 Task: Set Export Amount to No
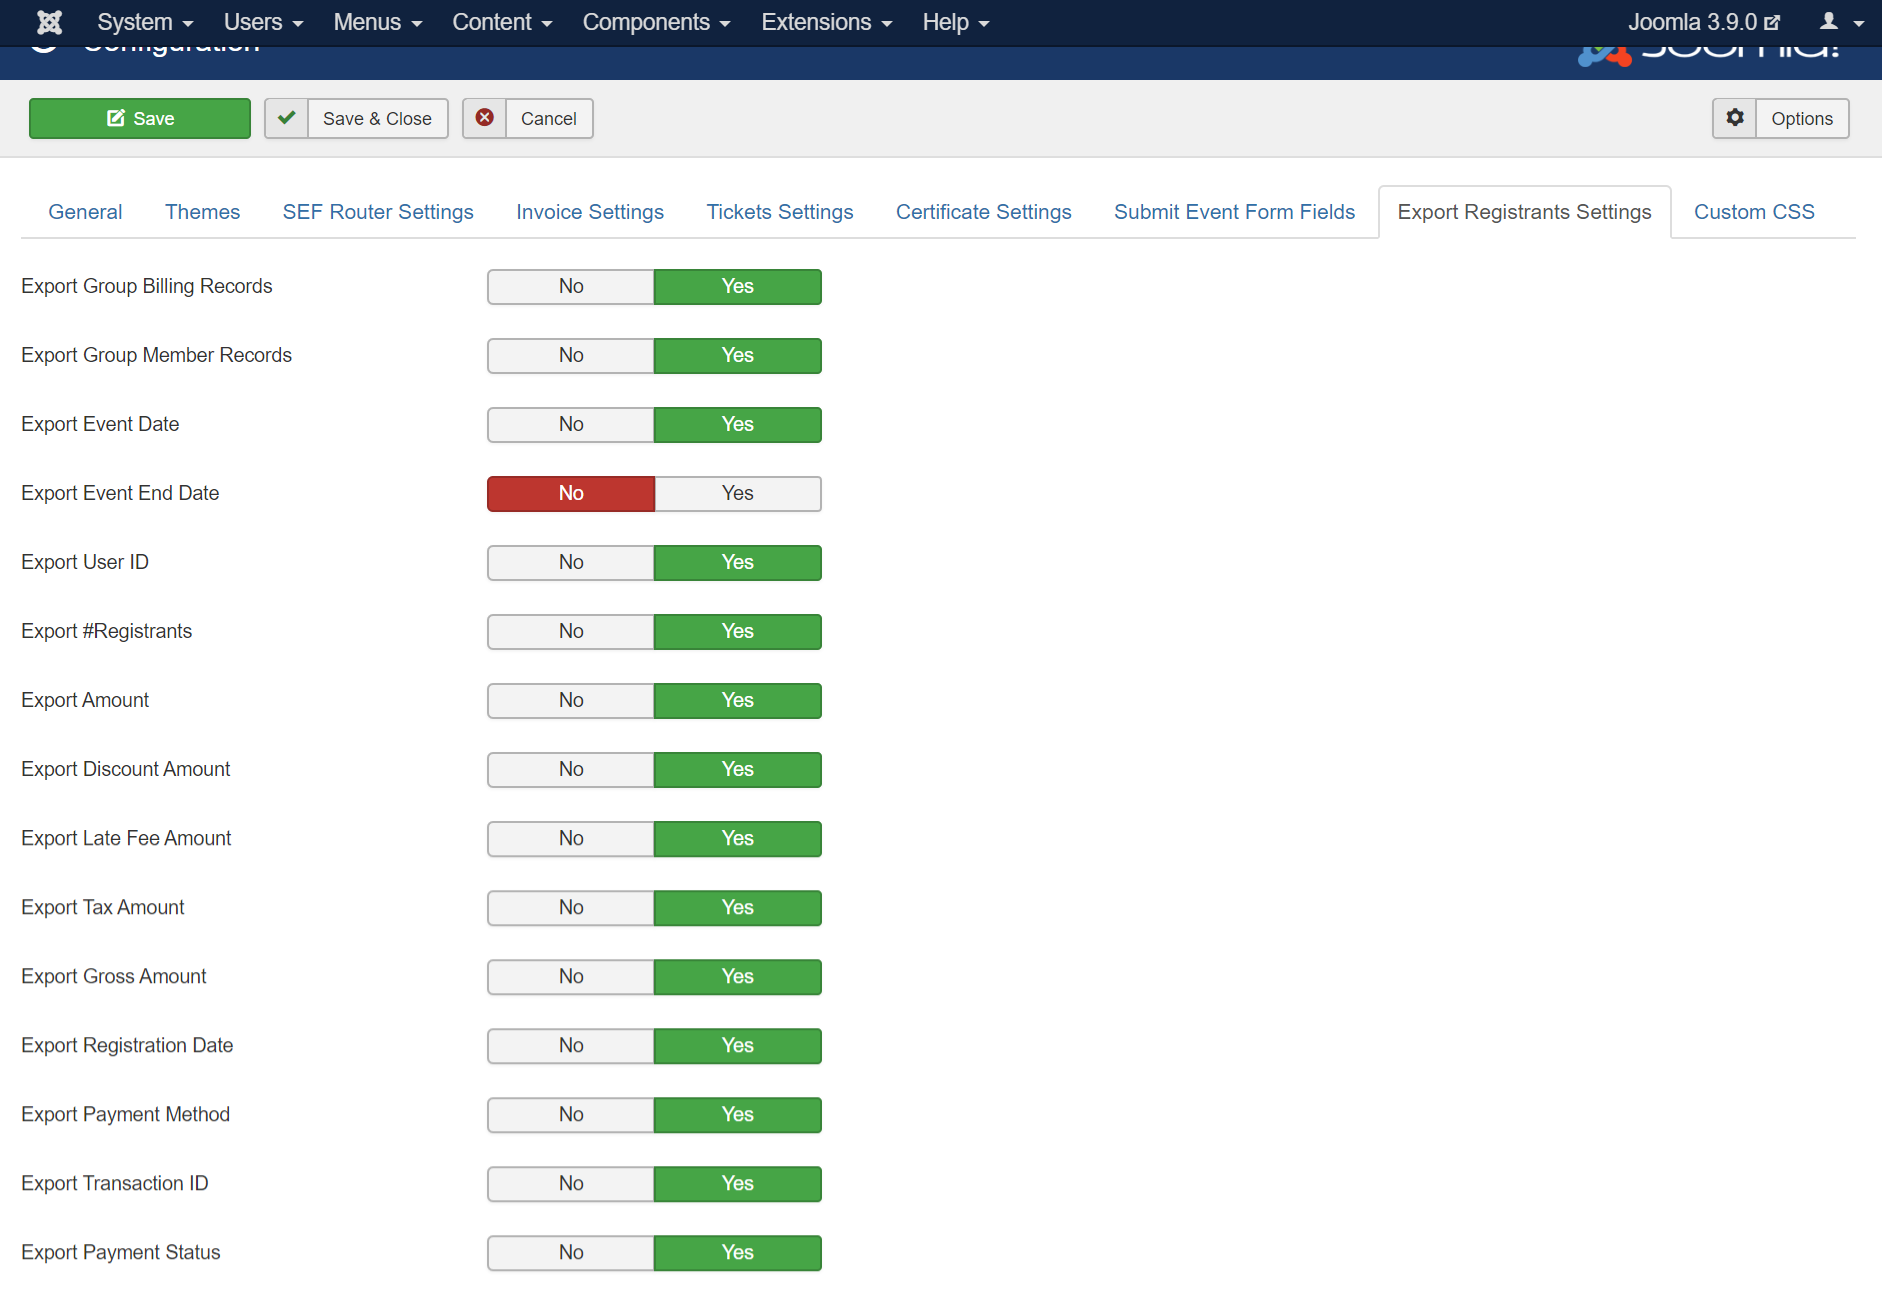[571, 701]
